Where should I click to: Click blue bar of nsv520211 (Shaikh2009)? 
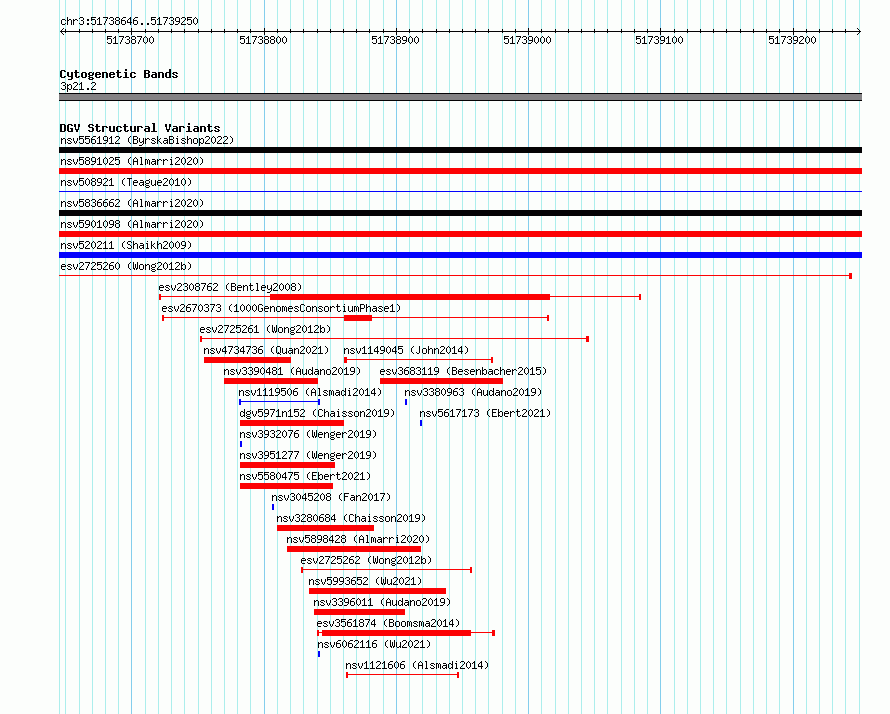coord(460,255)
